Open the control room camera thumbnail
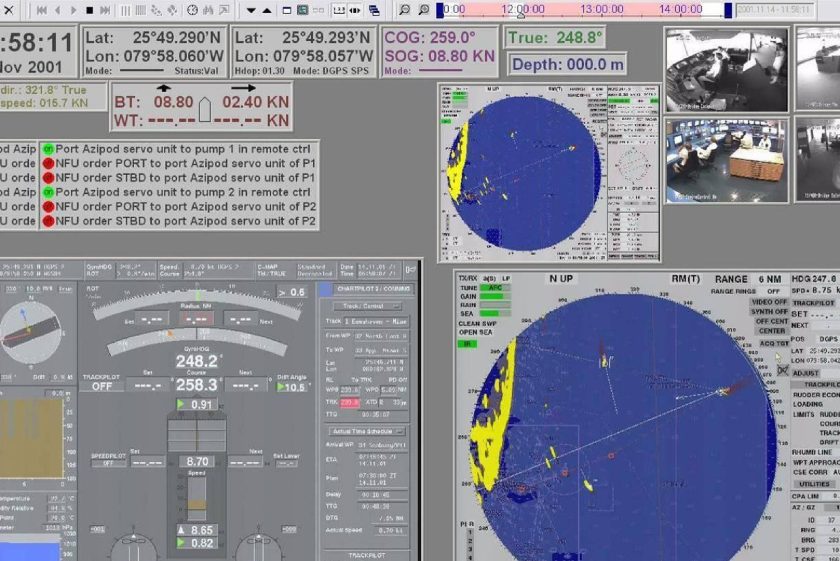Screen dimensions: 840x561 click(727, 161)
